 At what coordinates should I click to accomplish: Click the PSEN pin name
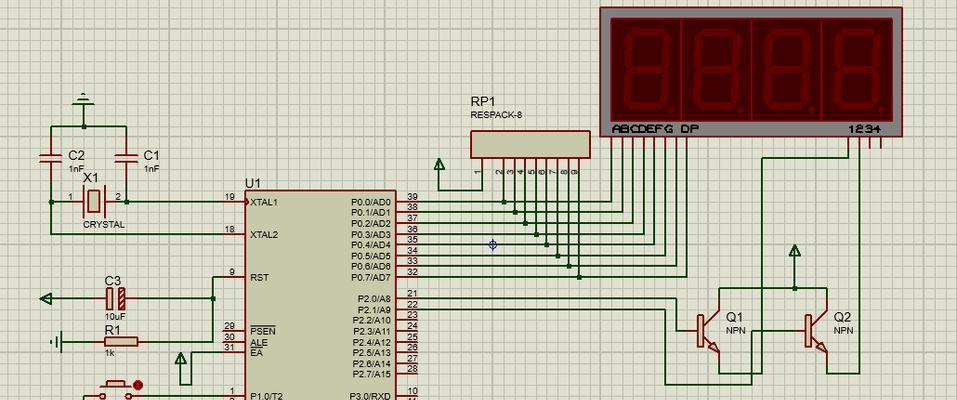pos(262,331)
